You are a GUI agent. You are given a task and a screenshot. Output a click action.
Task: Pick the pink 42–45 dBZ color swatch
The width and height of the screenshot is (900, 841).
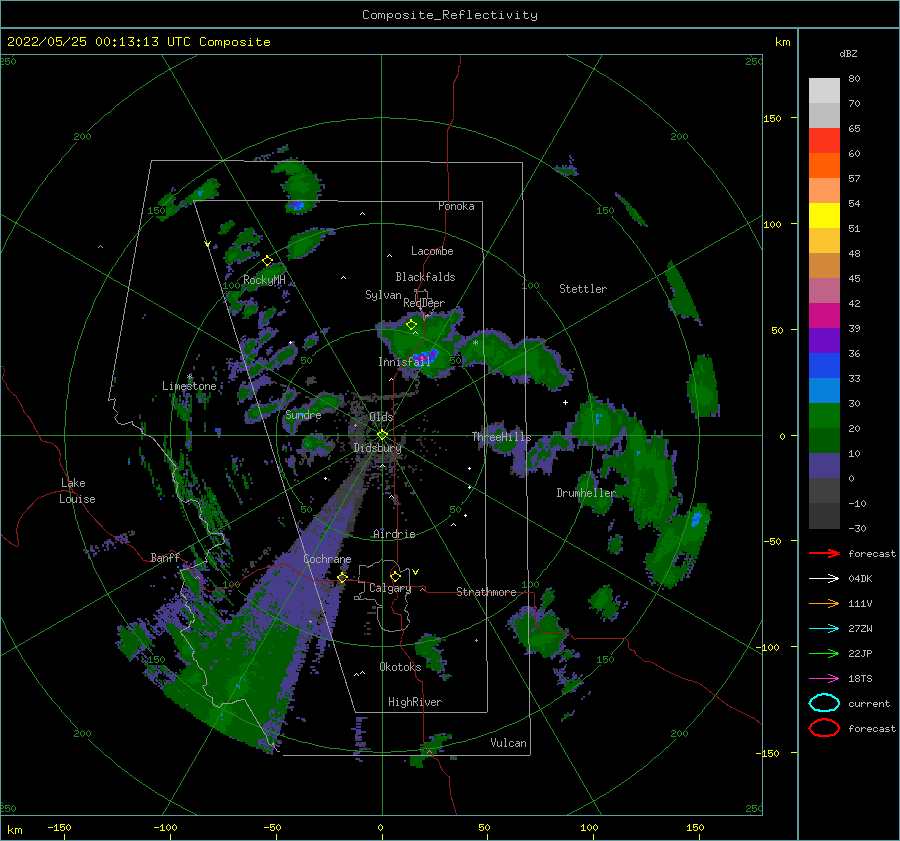click(824, 290)
